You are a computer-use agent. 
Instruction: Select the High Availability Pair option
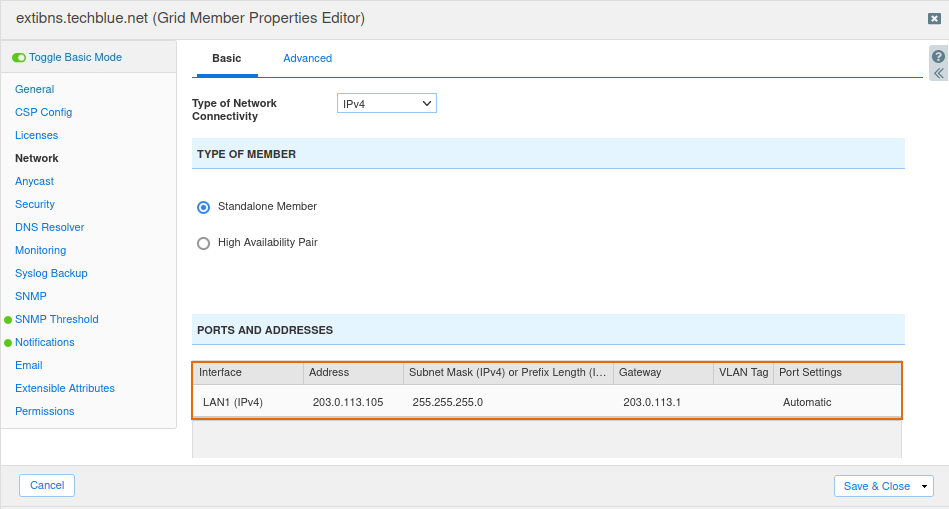click(x=203, y=243)
